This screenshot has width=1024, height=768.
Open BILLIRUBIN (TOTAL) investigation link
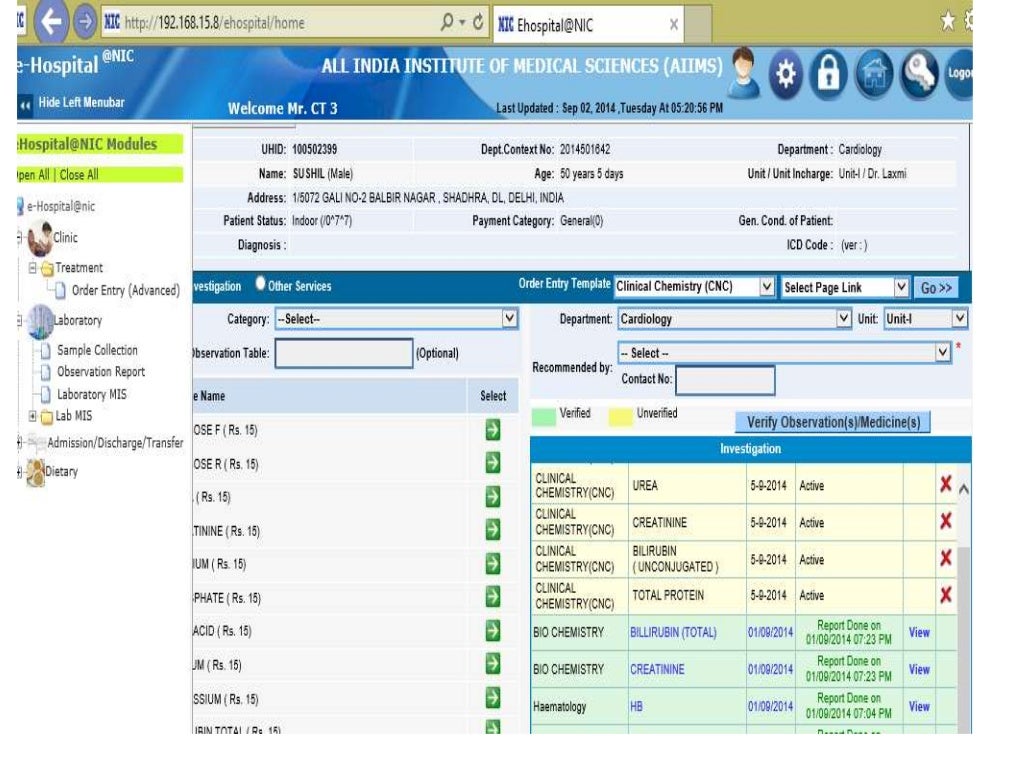tap(673, 632)
